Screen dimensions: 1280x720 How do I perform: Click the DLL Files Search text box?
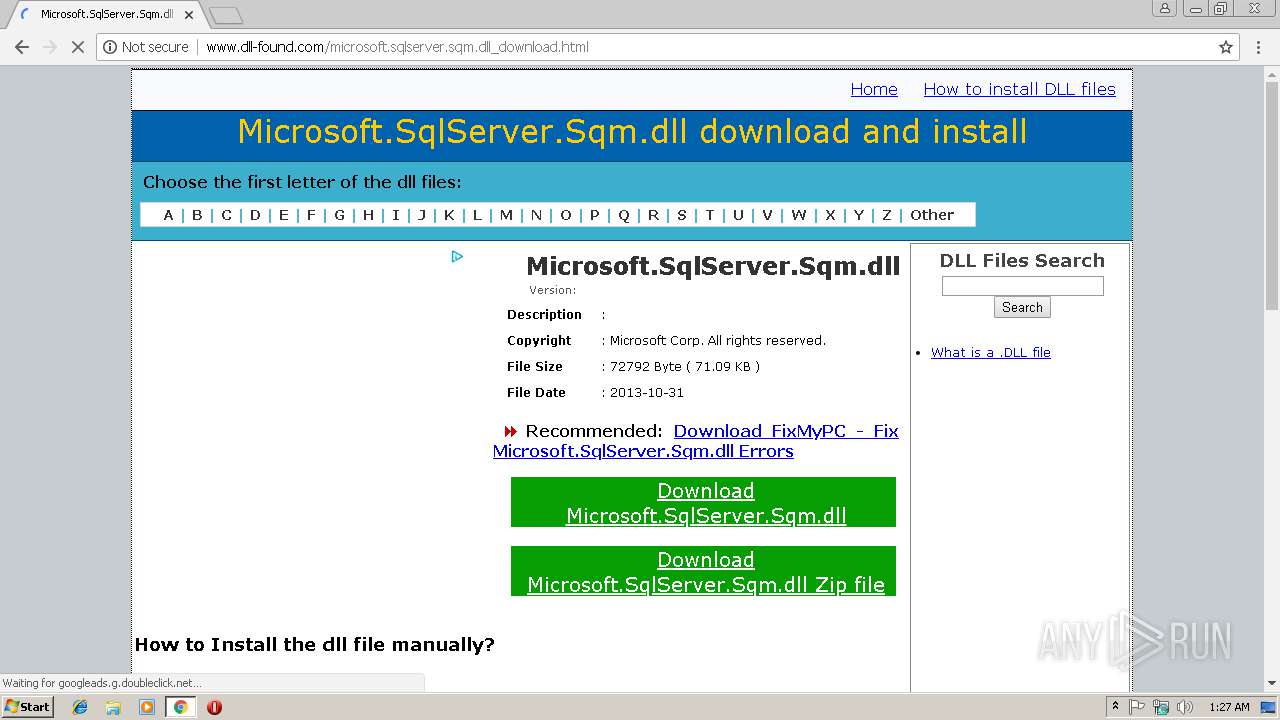(x=1022, y=286)
